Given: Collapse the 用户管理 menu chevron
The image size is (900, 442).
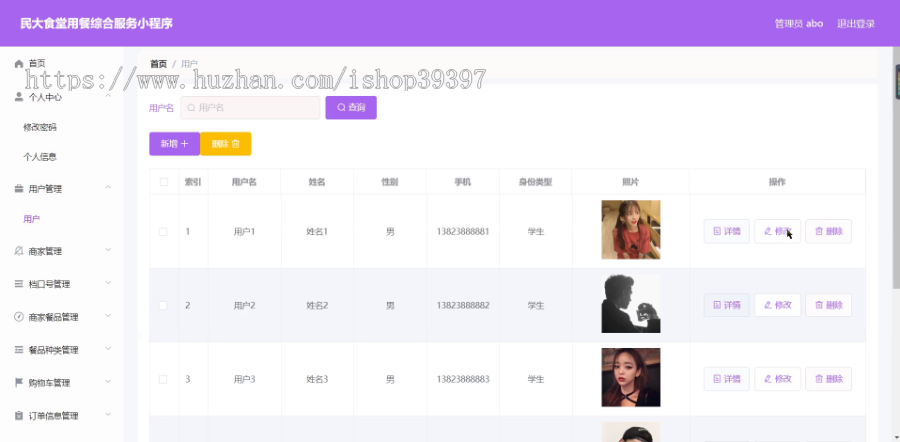Looking at the screenshot, I should (x=108, y=188).
